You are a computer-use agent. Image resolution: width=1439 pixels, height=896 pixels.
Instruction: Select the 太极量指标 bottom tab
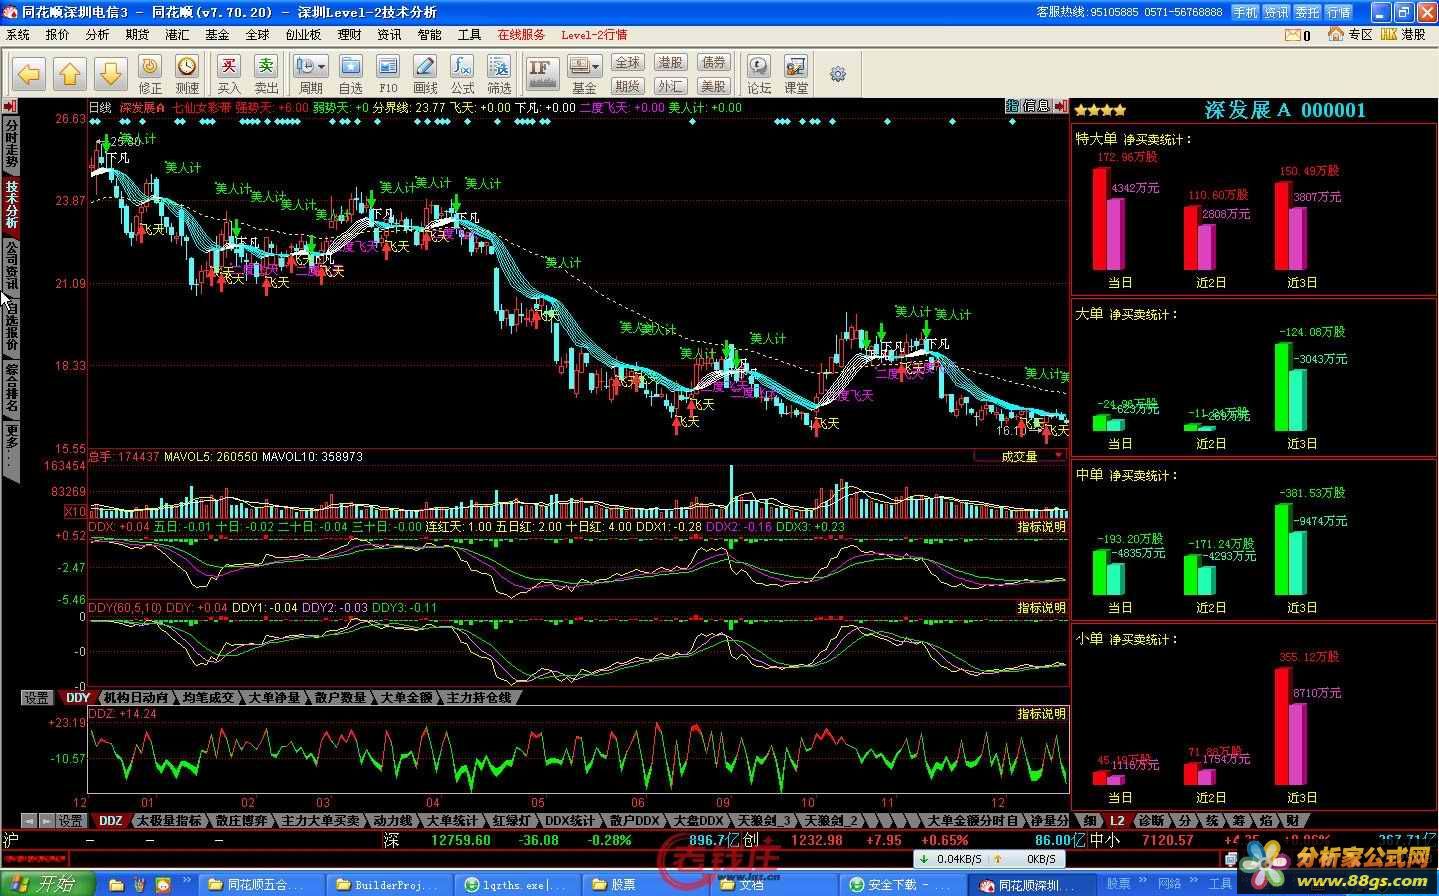point(168,820)
